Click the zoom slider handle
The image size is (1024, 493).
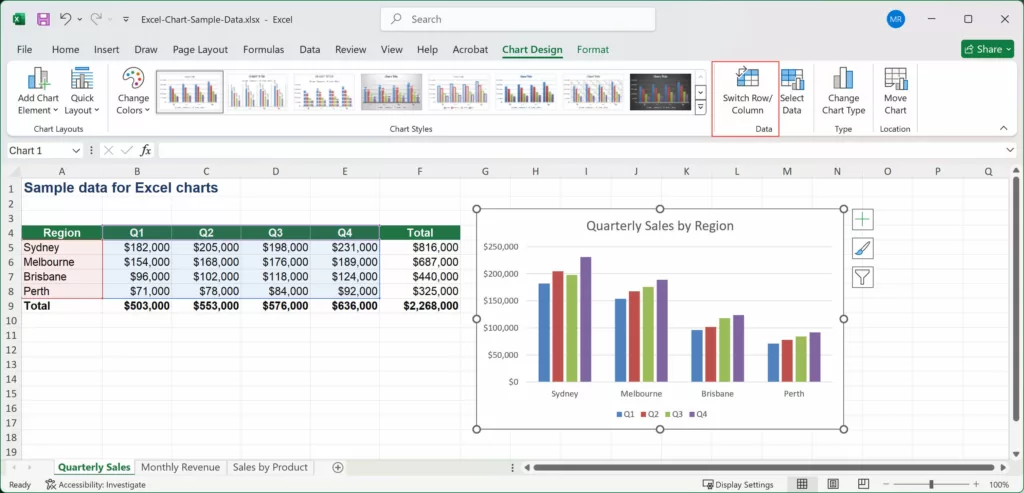pos(931,484)
